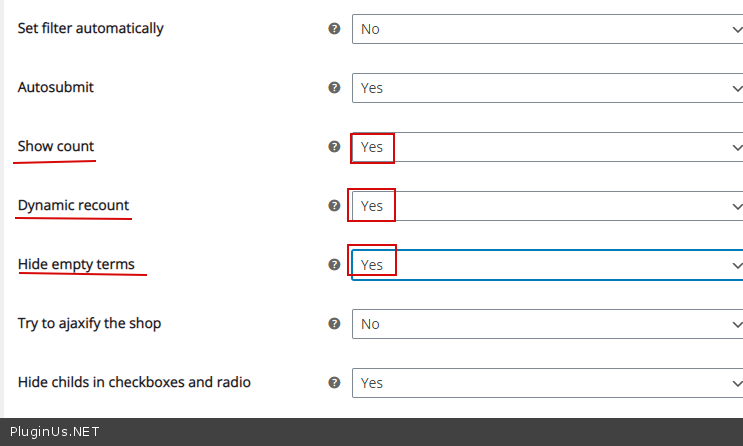The width and height of the screenshot is (743, 446).
Task: Click help icon next to Set filter automatically
Action: 335,29
